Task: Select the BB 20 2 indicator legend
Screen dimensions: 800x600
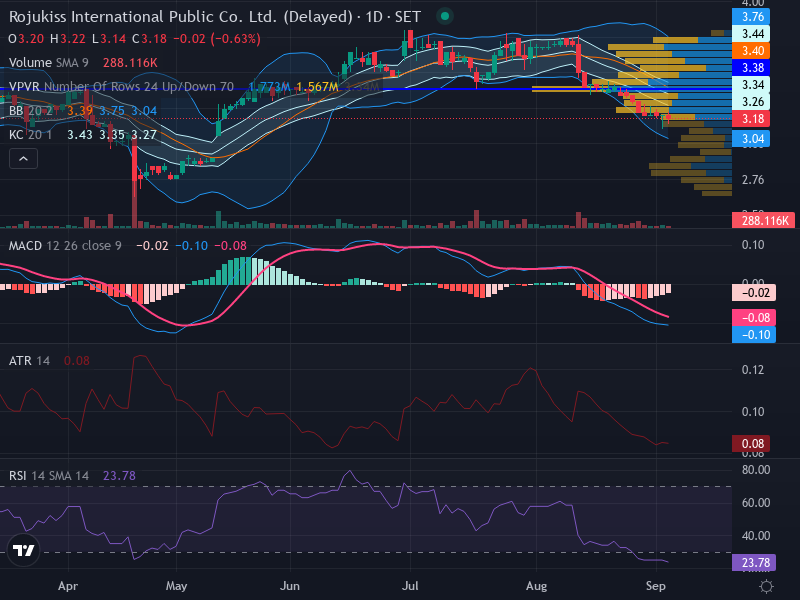Action: [31, 111]
